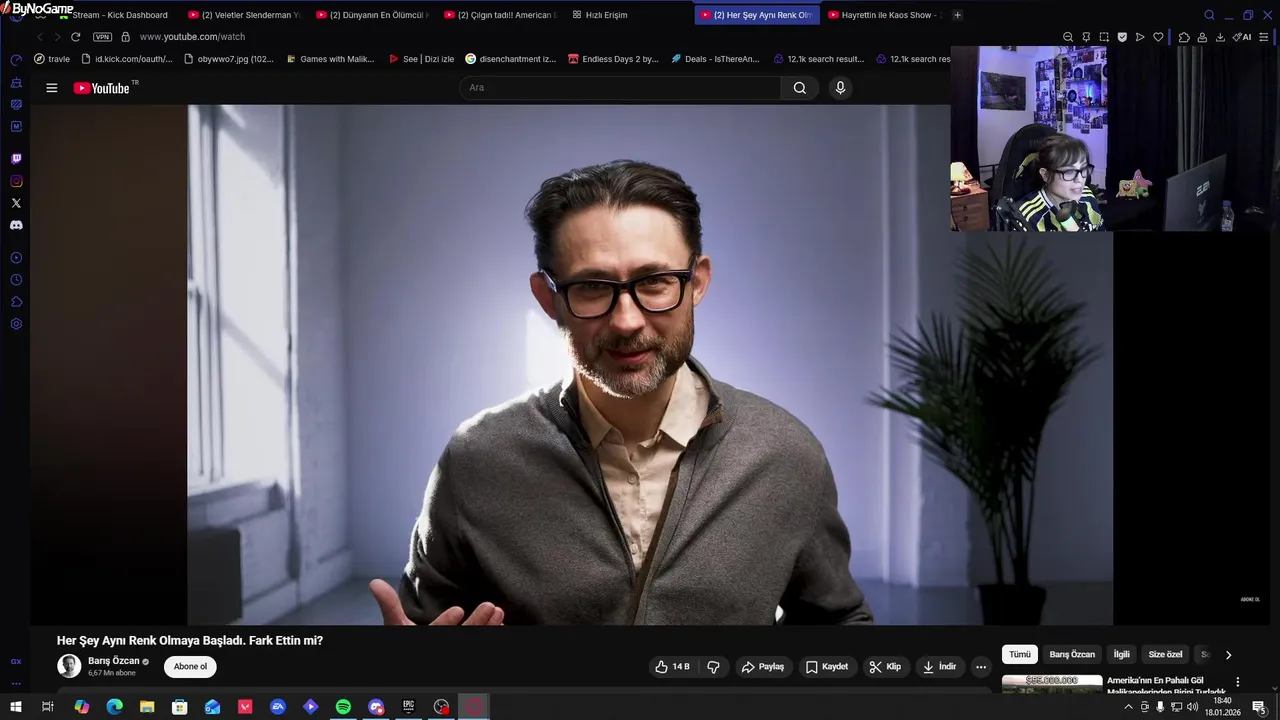Open Instagram in the Opera sidebar
Viewport: 1280px width, 720px height.
click(x=16, y=181)
